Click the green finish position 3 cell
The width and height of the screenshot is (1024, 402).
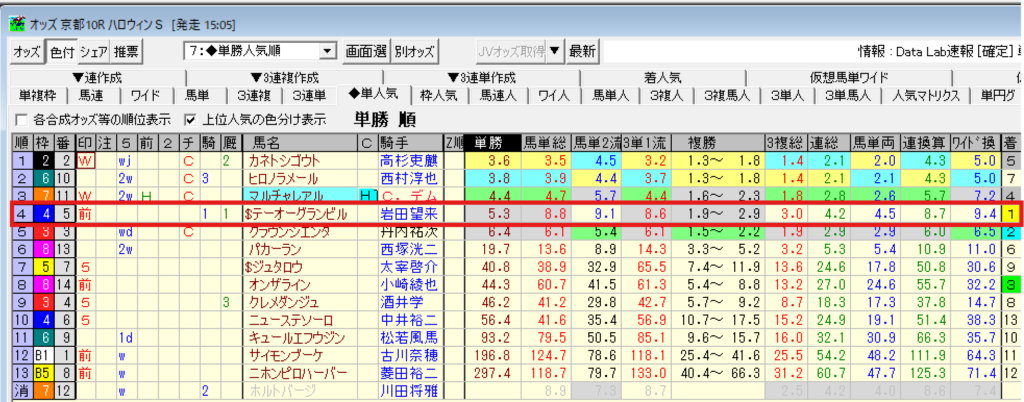click(x=1011, y=285)
